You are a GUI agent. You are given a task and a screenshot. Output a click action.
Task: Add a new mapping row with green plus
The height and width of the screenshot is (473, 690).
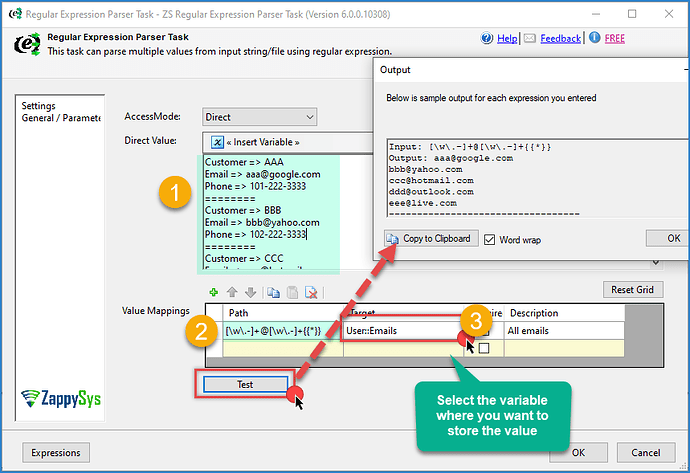214,292
